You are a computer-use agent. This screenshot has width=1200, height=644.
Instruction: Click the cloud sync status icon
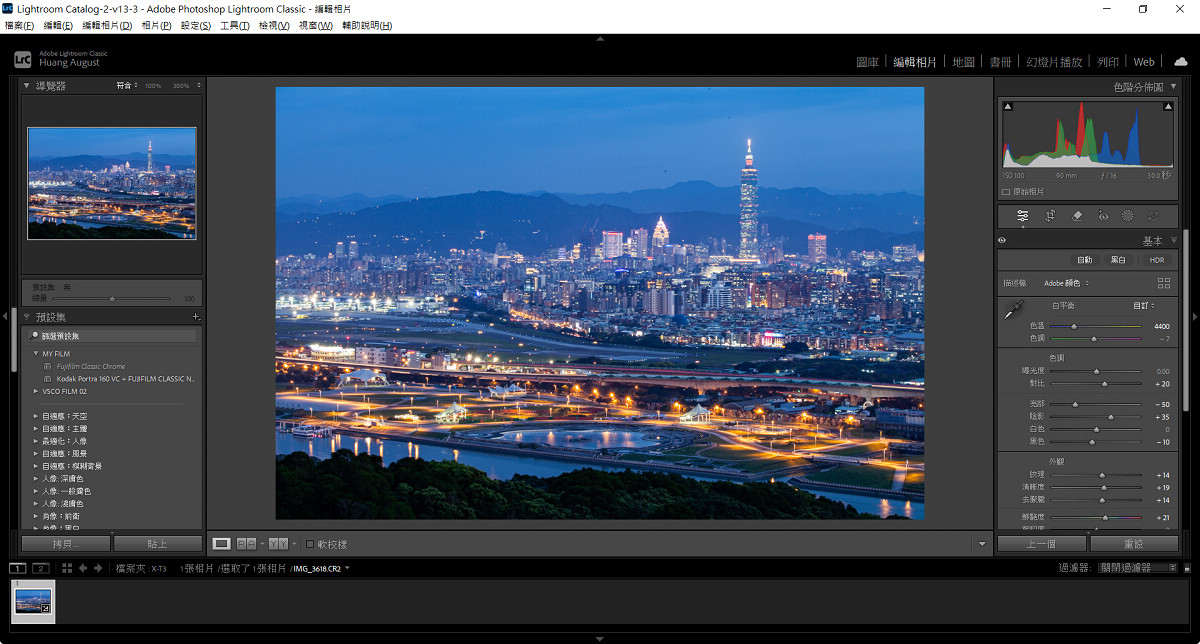pos(1180,61)
